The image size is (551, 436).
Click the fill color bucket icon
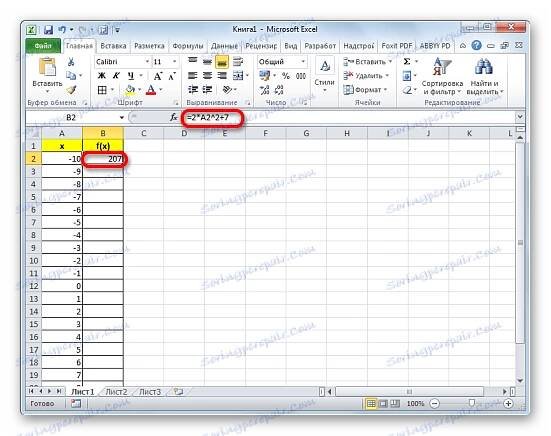(x=130, y=90)
